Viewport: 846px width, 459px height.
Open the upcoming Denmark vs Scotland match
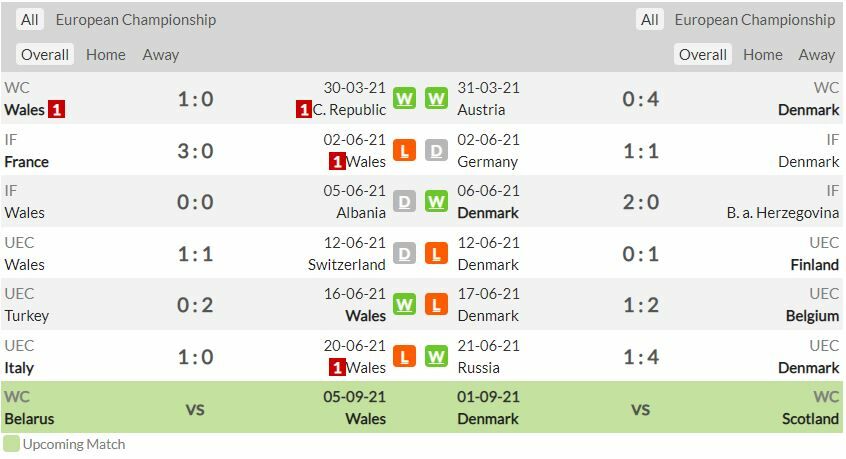tap(641, 408)
